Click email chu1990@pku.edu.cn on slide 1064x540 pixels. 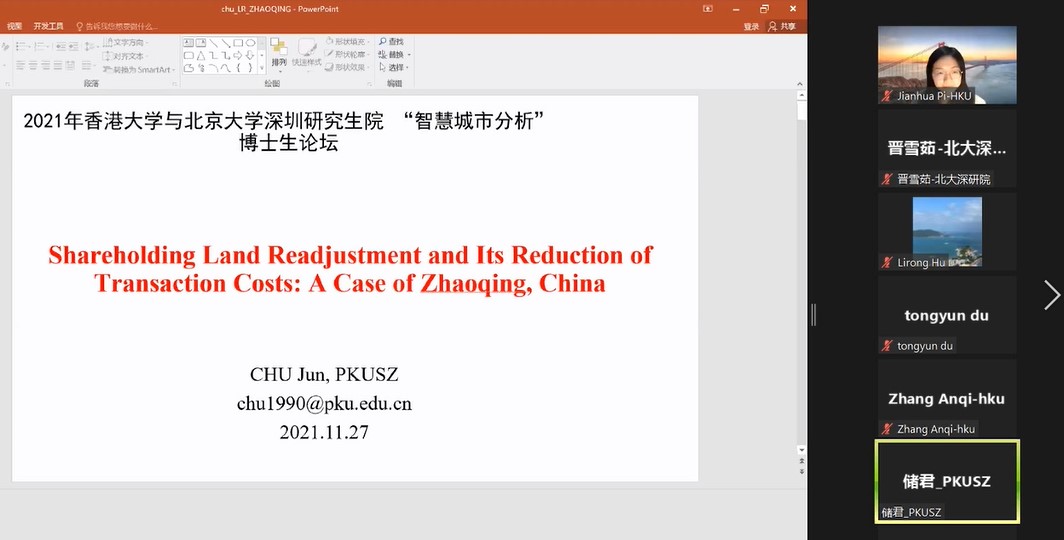tap(324, 404)
